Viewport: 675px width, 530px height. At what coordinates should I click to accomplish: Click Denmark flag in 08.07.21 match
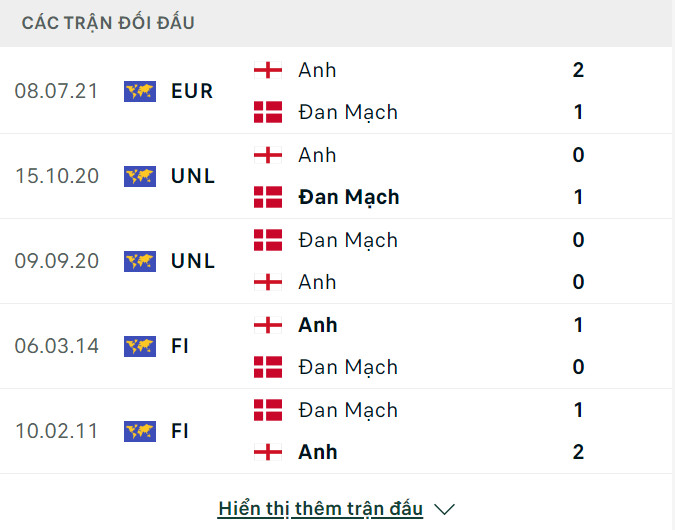[x=267, y=112]
